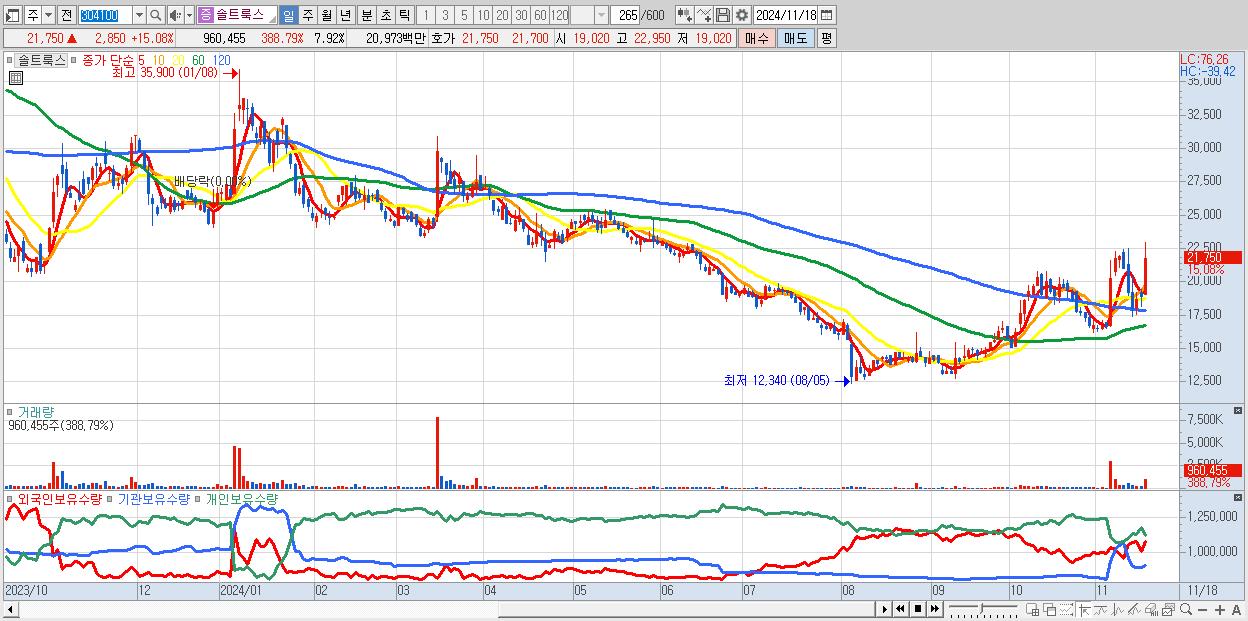Click the chart rewind button
The height and width of the screenshot is (621, 1248).
(x=900, y=609)
